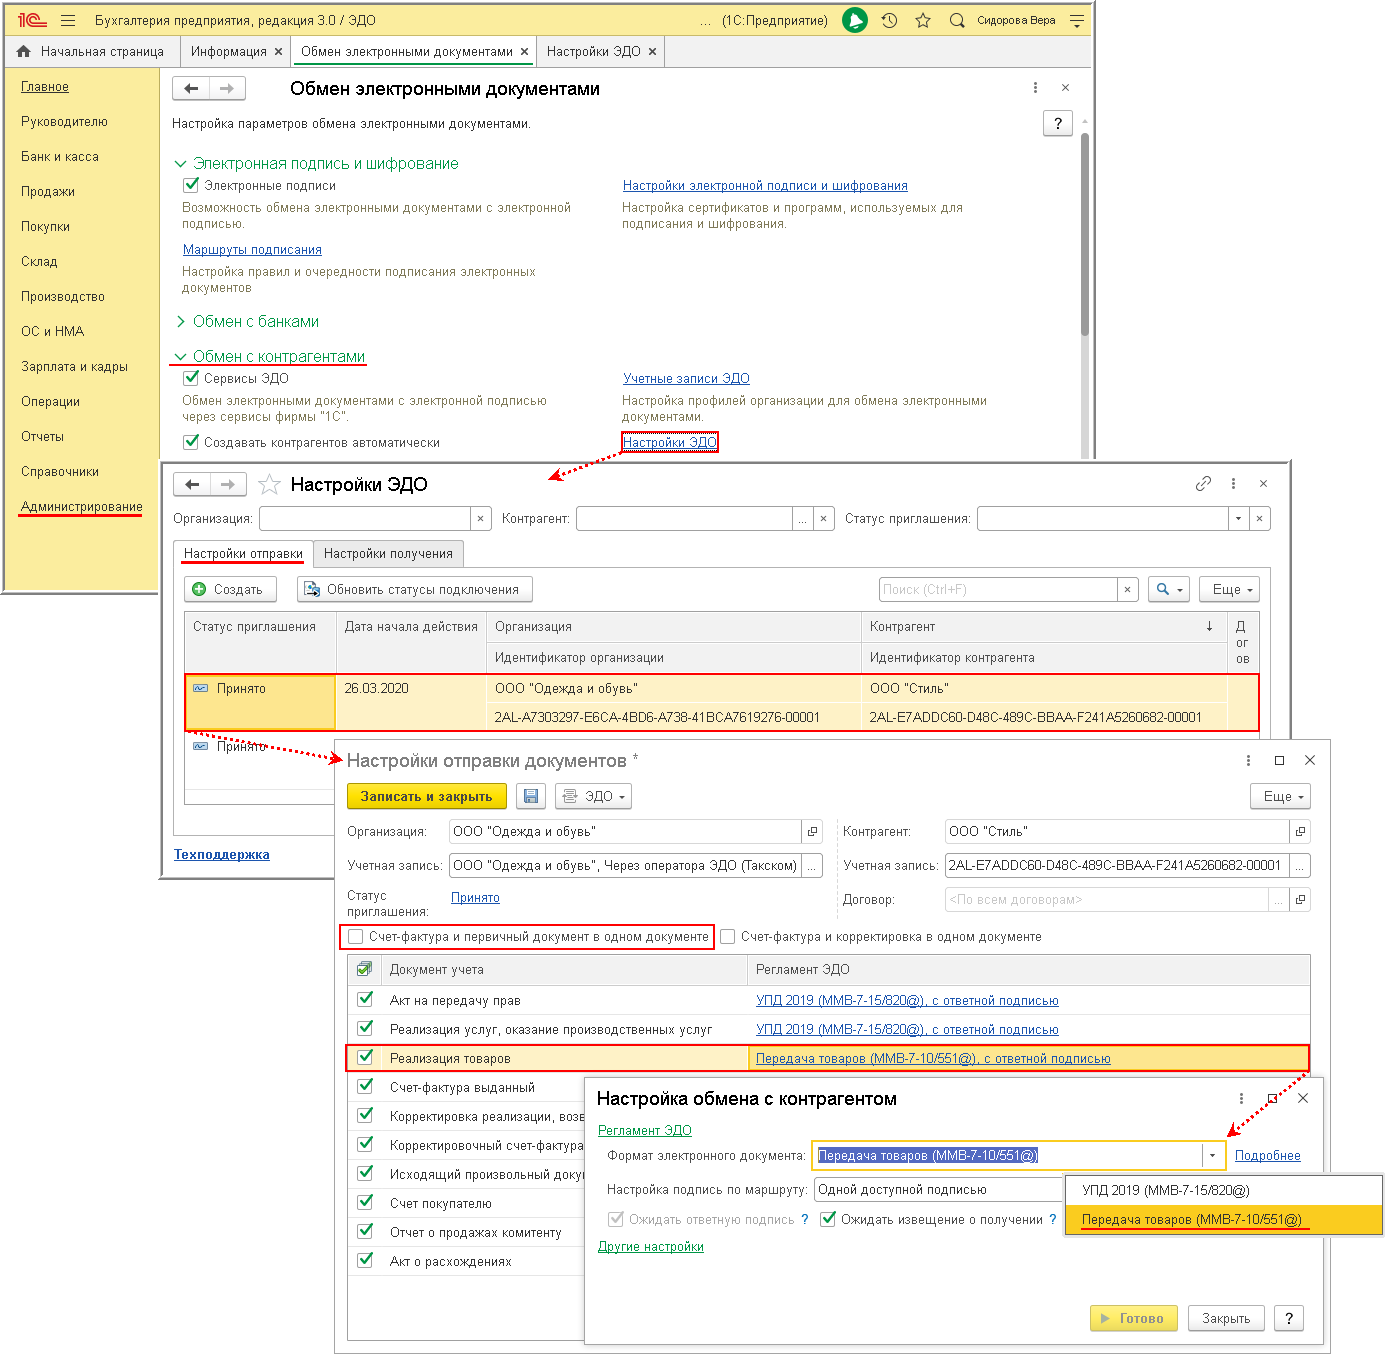Click Готово button in Настройка обмена dialog

click(1134, 1318)
